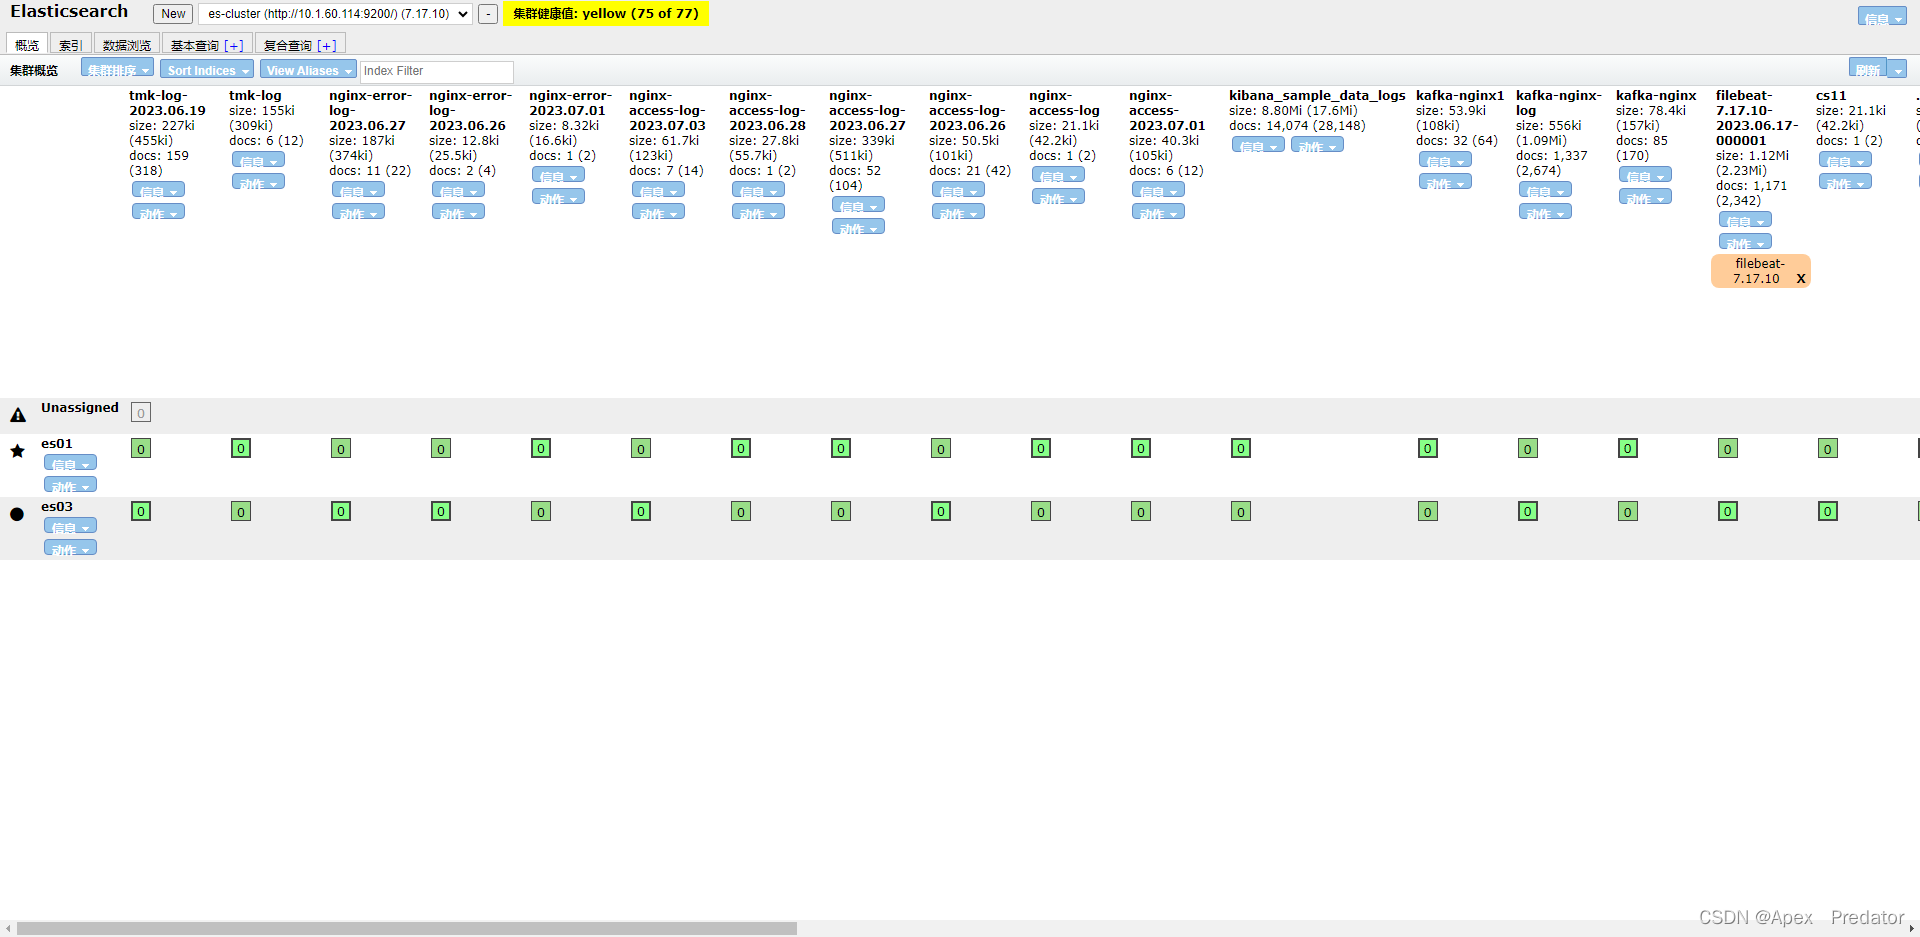Click es03 shard 0 of tmk-log-2023.06.19

(x=141, y=511)
